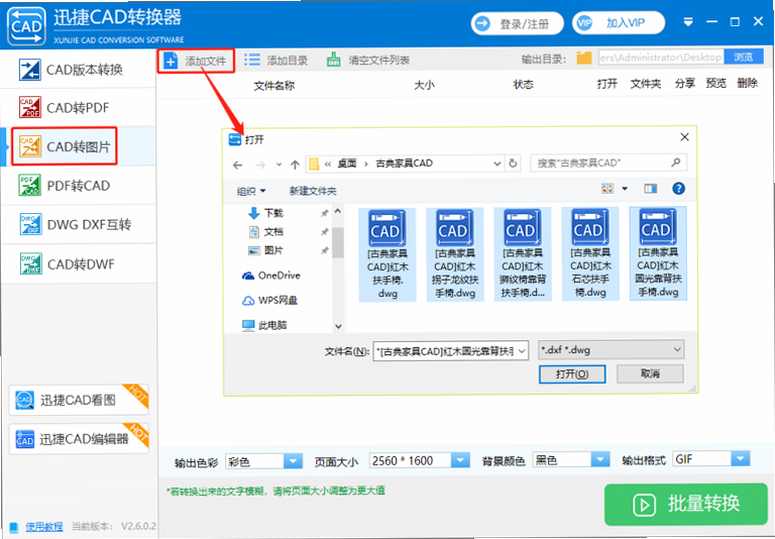Expand the 输出格式 GIF dropdown
Image resolution: width=775 pixels, height=539 pixels.
711,459
